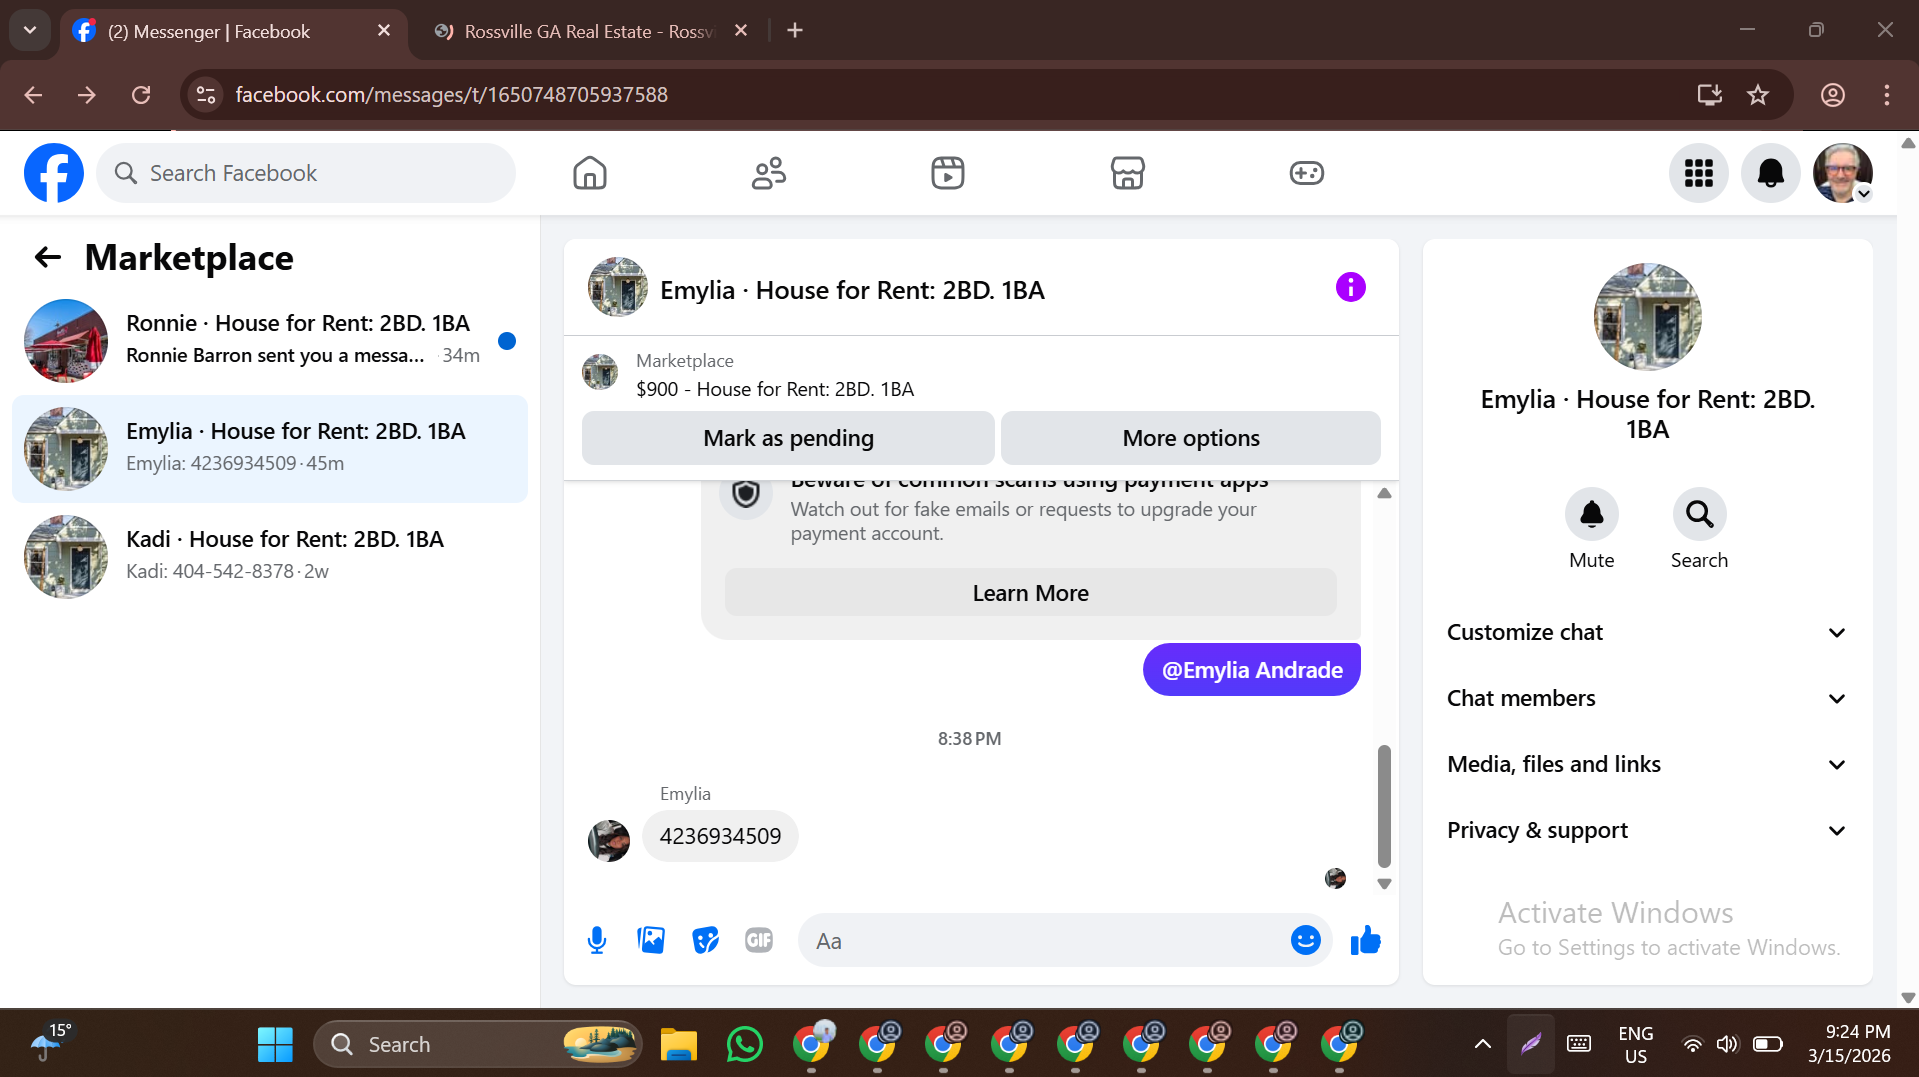The height and width of the screenshot is (1077, 1919).
Task: Open the Video (Watch) icon
Action: [x=948, y=173]
